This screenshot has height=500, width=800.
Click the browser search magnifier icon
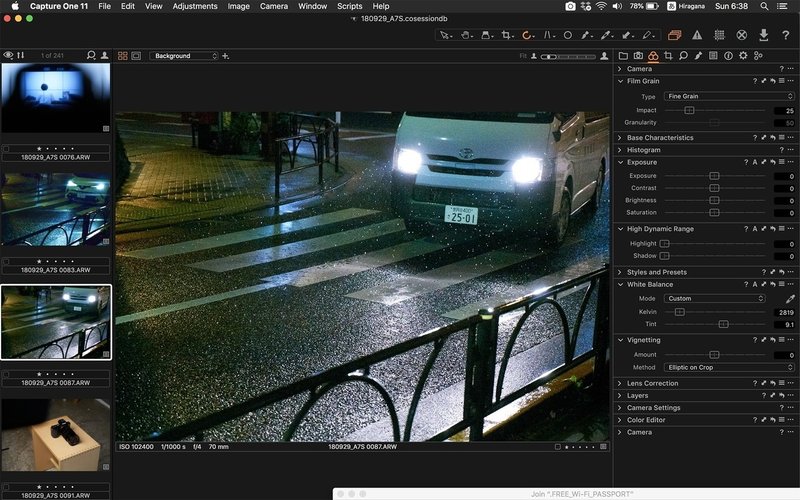pos(91,55)
